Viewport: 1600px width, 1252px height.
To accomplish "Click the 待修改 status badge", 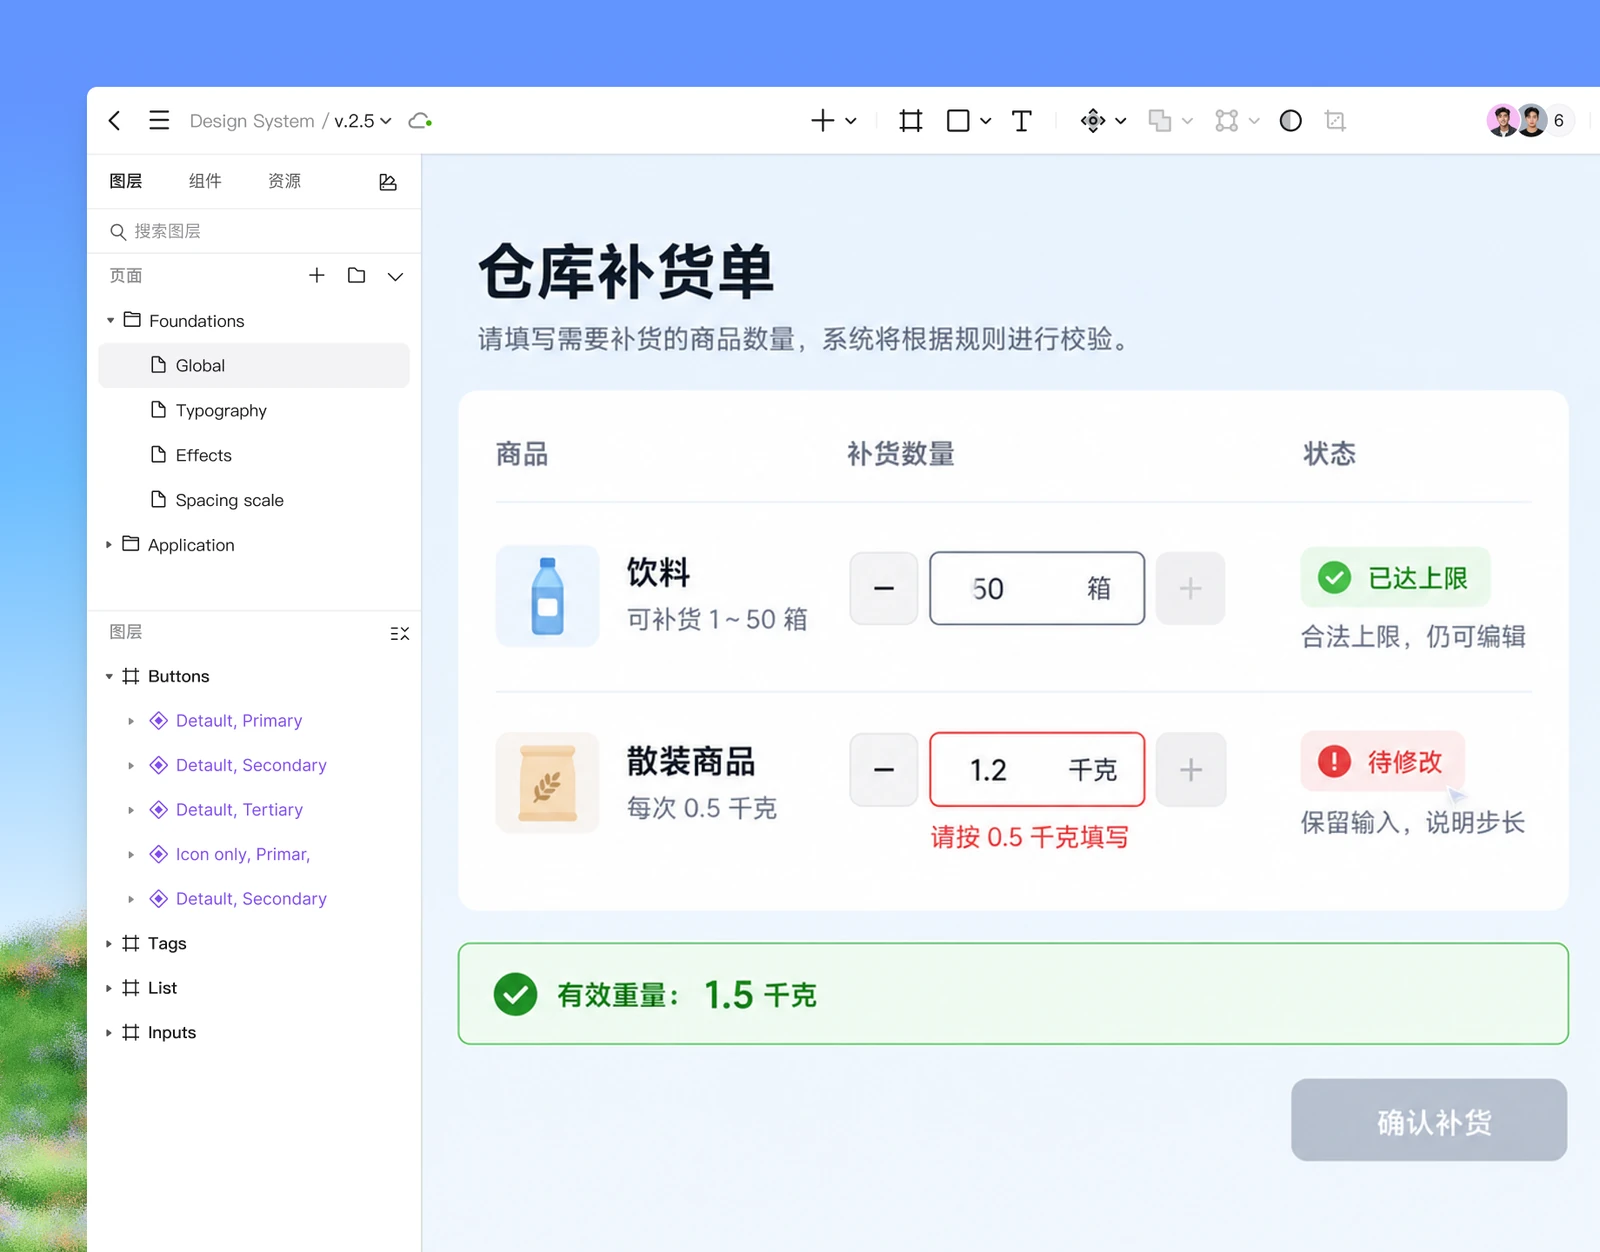I will 1383,762.
